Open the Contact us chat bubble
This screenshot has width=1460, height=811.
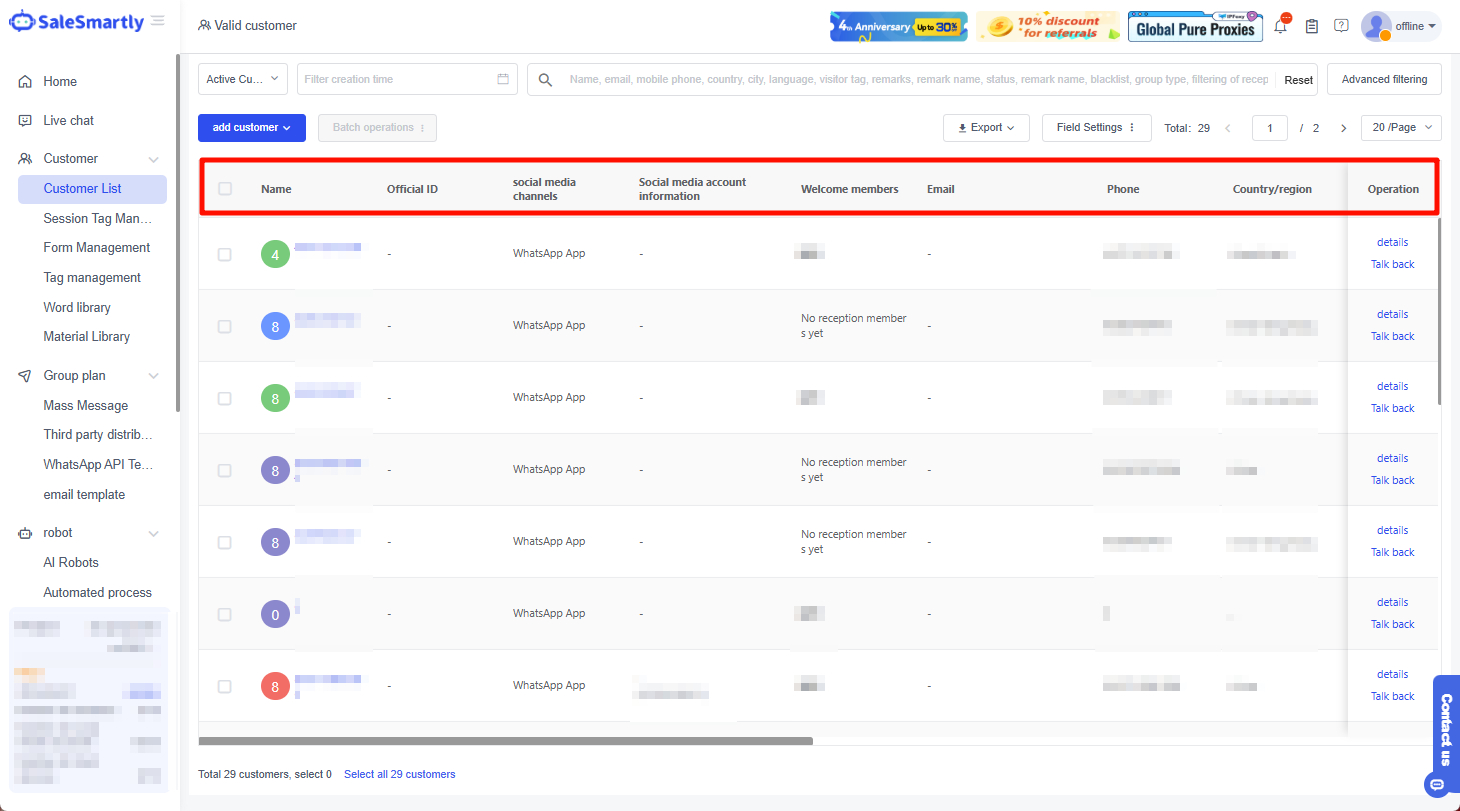1438,784
